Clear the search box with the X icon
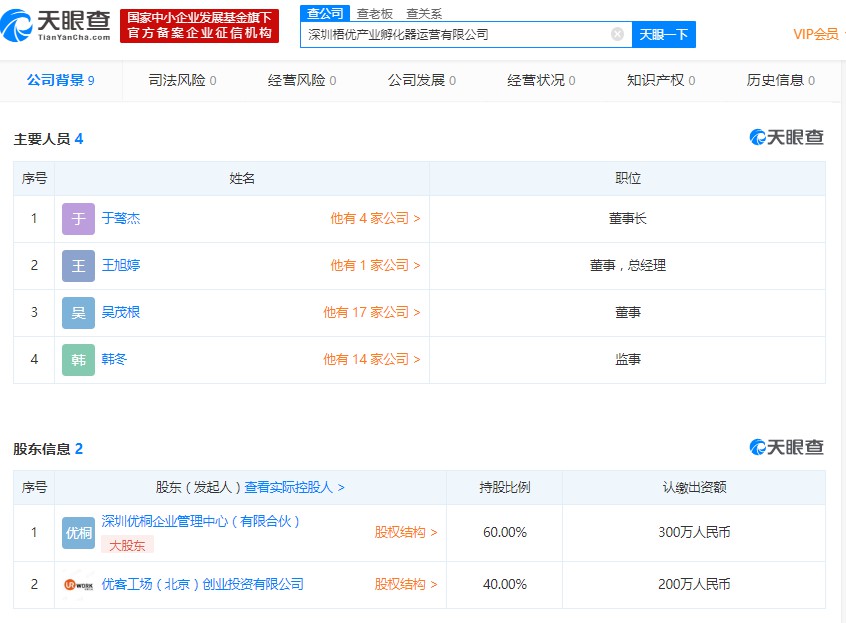The width and height of the screenshot is (846, 623). coord(617,35)
